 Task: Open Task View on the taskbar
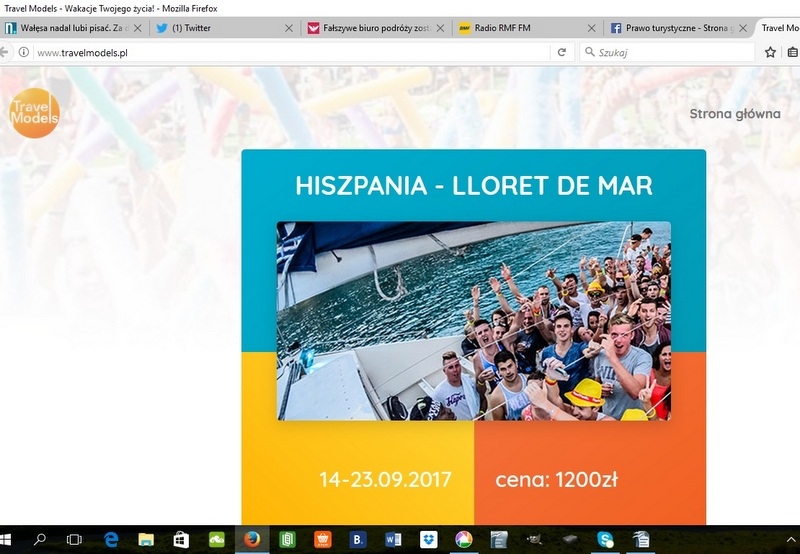(74, 539)
